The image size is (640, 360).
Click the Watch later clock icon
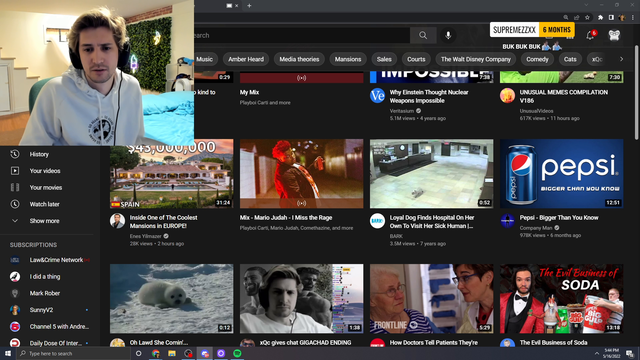(15, 204)
